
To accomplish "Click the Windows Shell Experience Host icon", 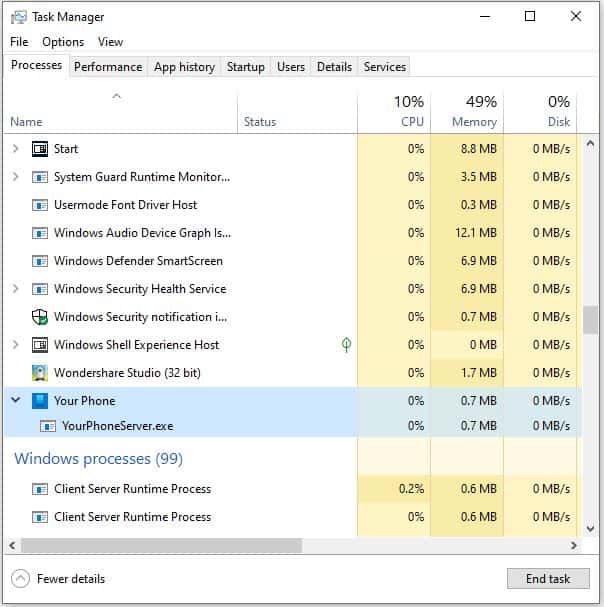I will coord(39,345).
